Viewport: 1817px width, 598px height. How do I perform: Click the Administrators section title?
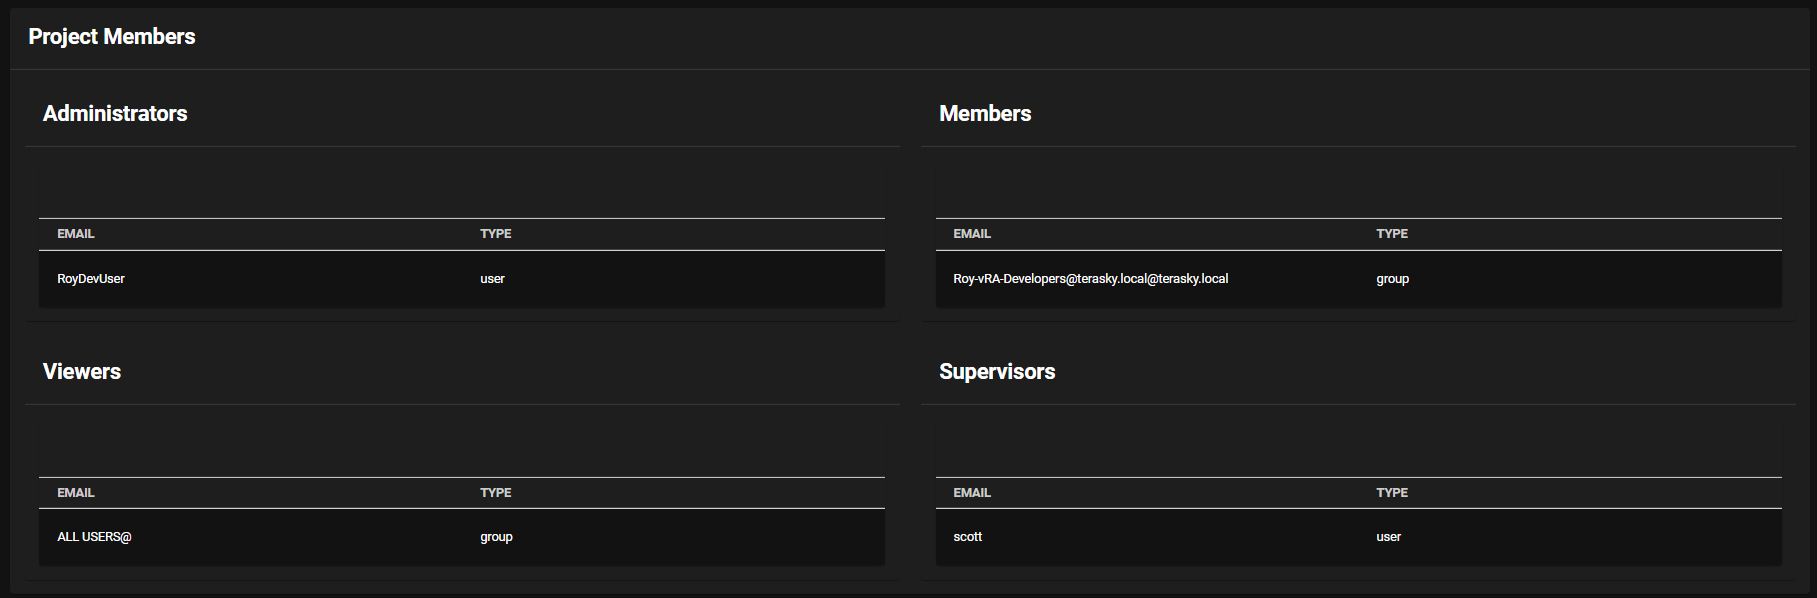(115, 114)
